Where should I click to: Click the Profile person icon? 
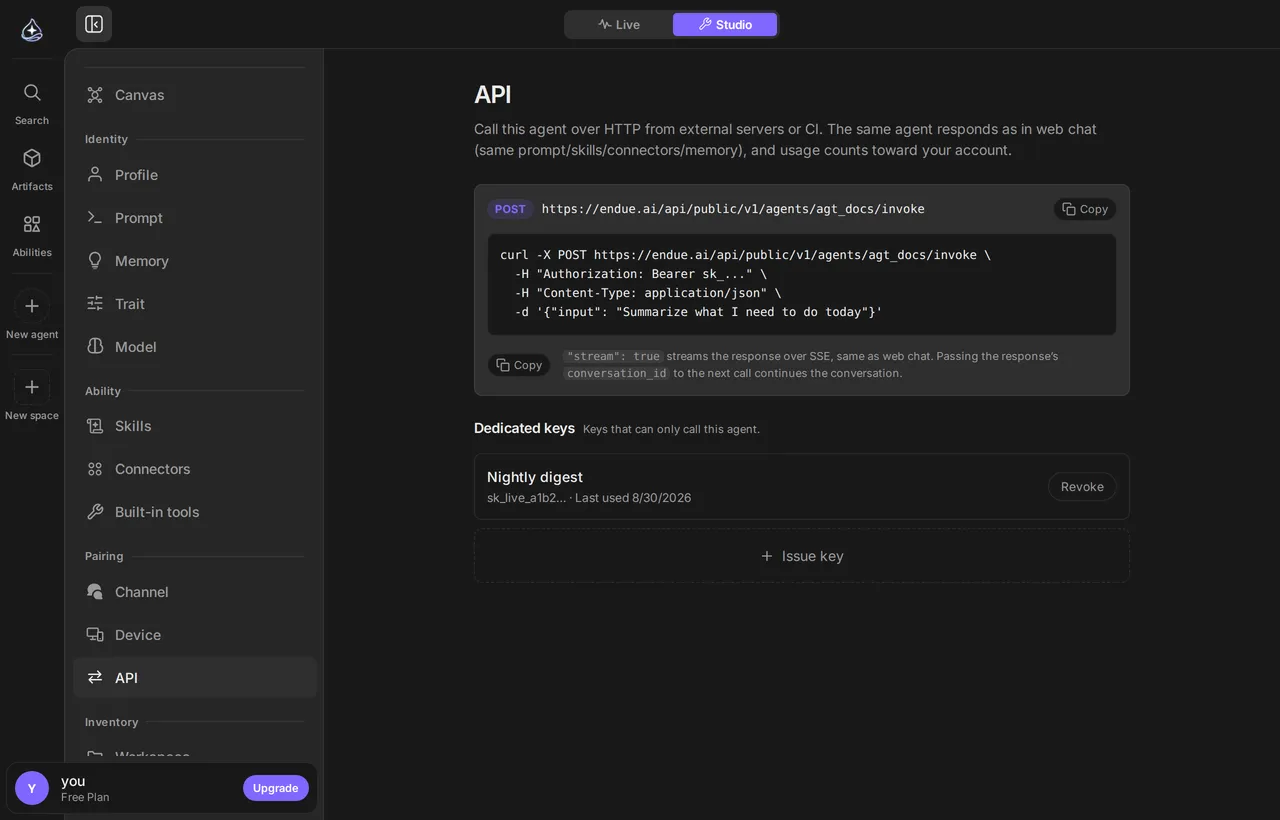point(95,174)
